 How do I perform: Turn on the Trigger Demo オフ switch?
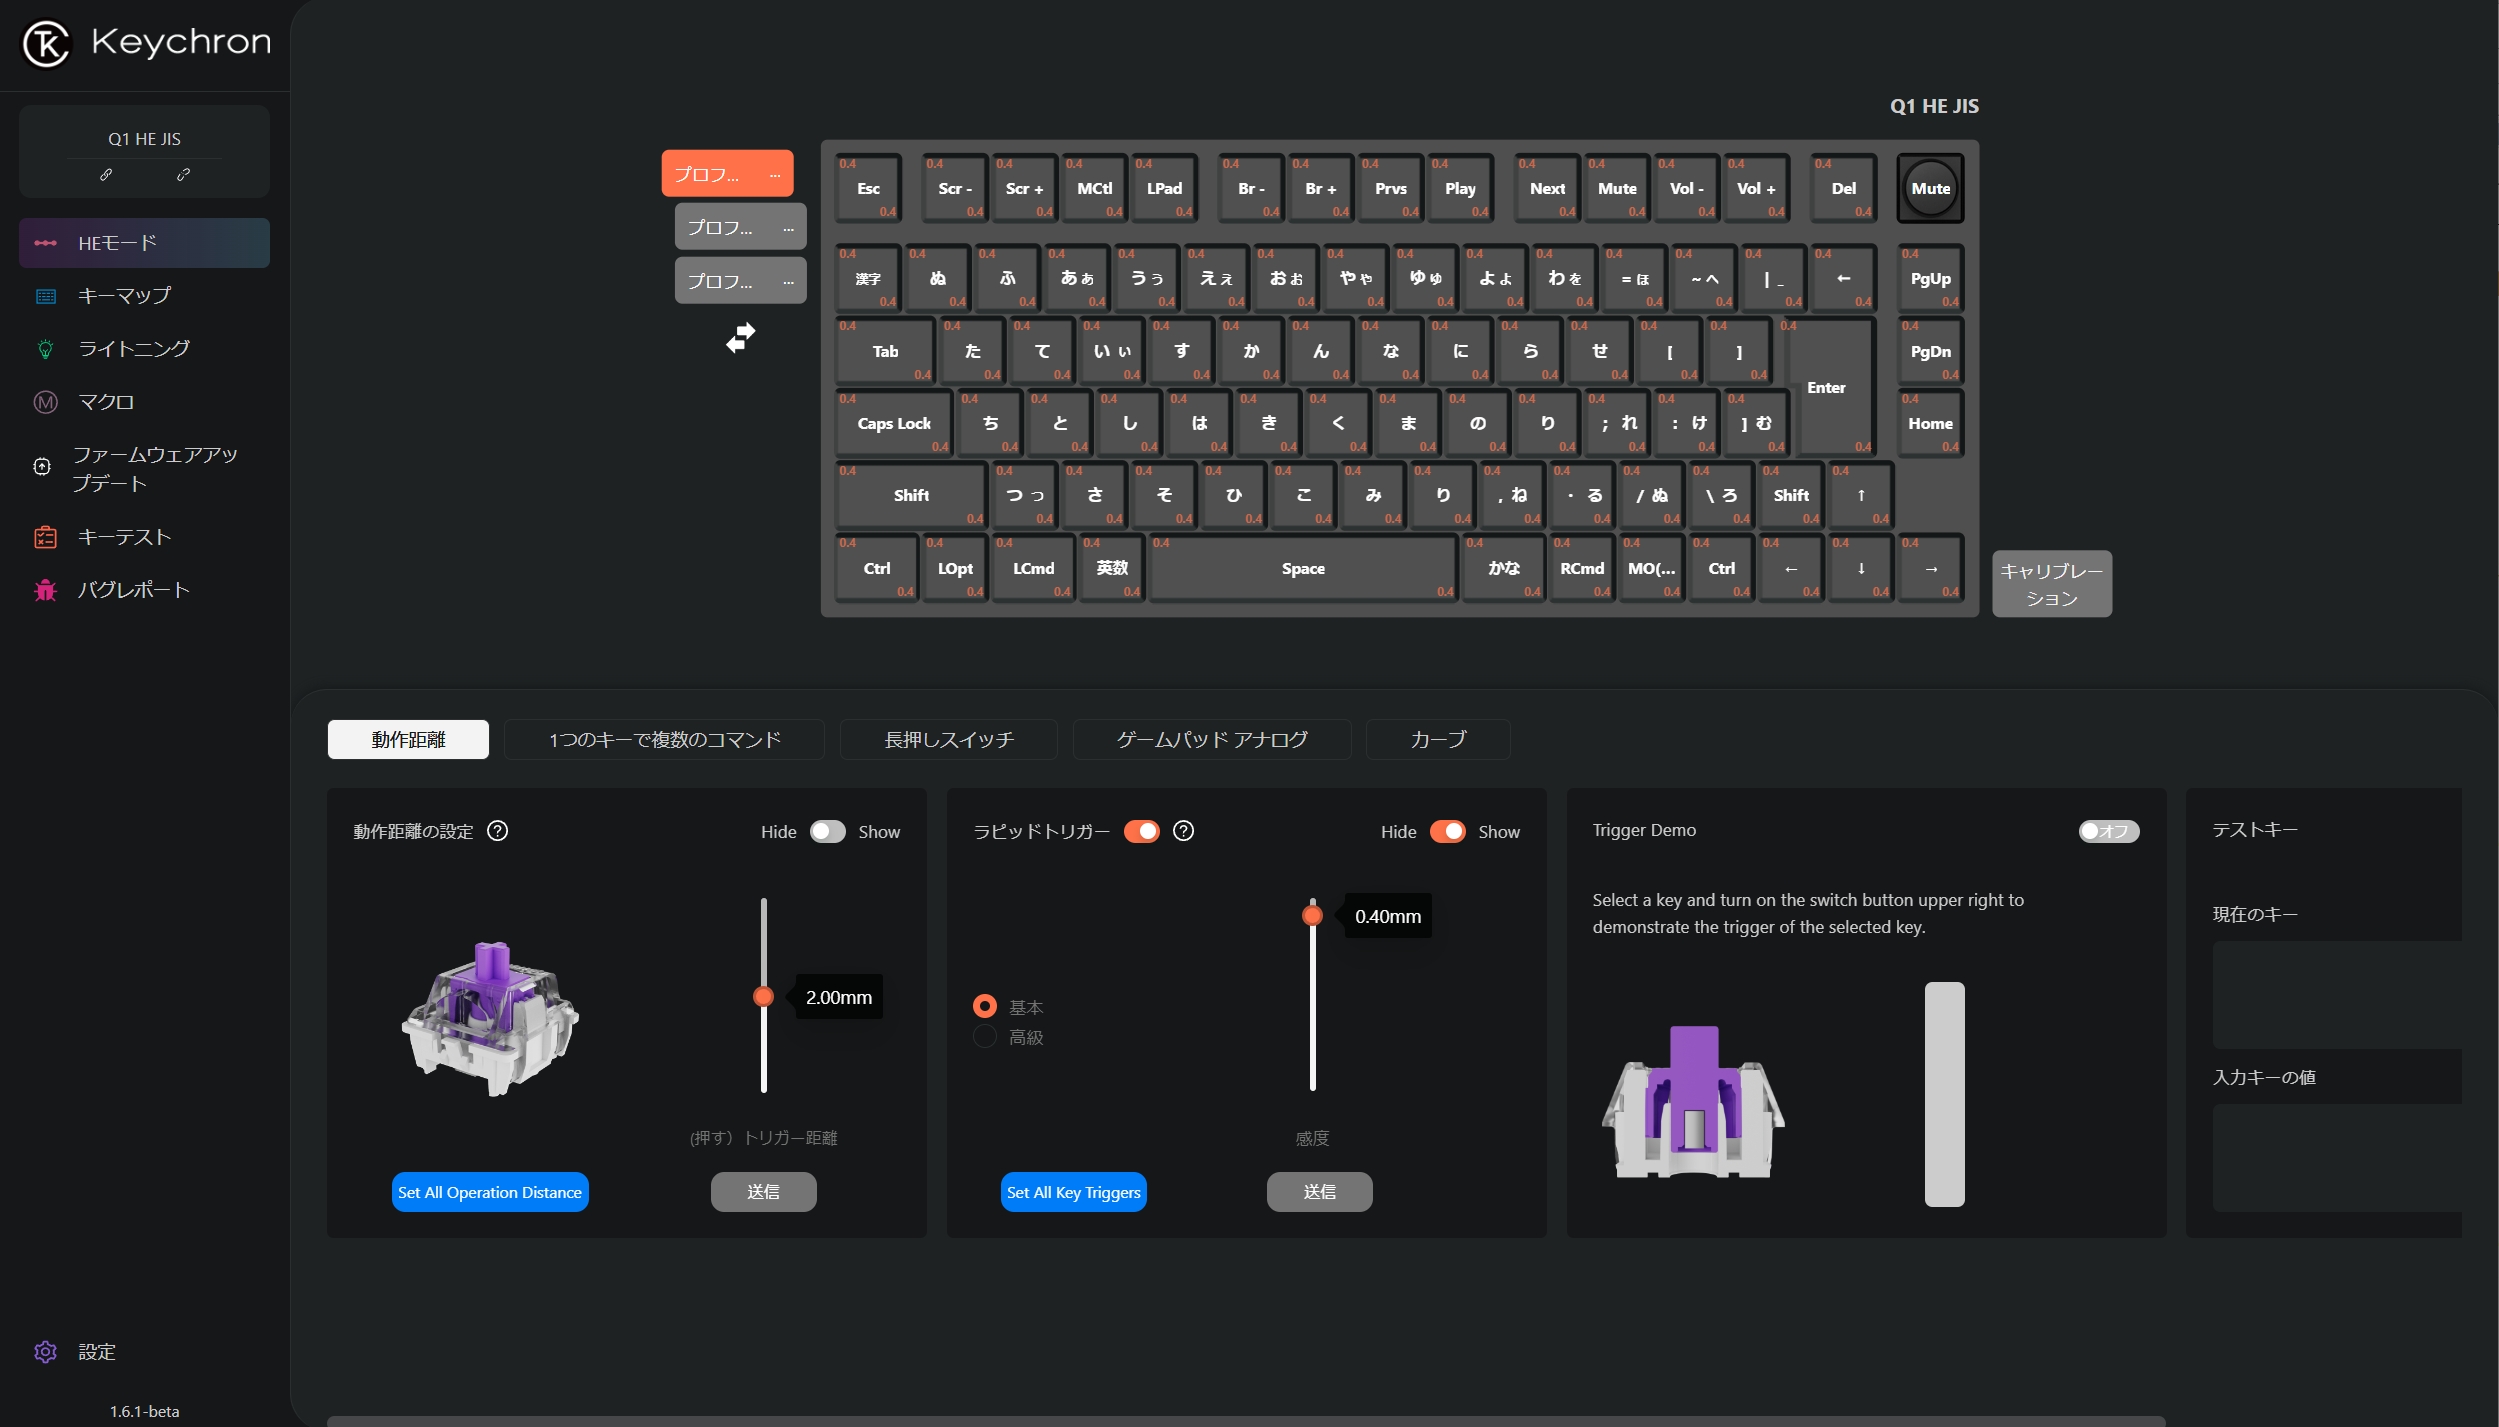click(x=2108, y=831)
